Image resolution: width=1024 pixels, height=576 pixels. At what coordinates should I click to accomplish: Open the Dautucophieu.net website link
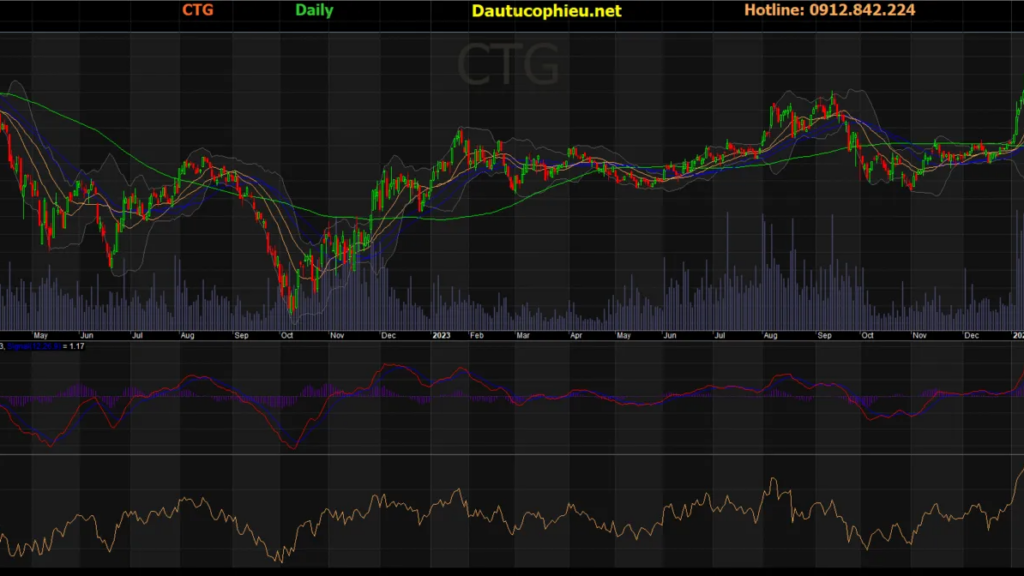pos(546,11)
